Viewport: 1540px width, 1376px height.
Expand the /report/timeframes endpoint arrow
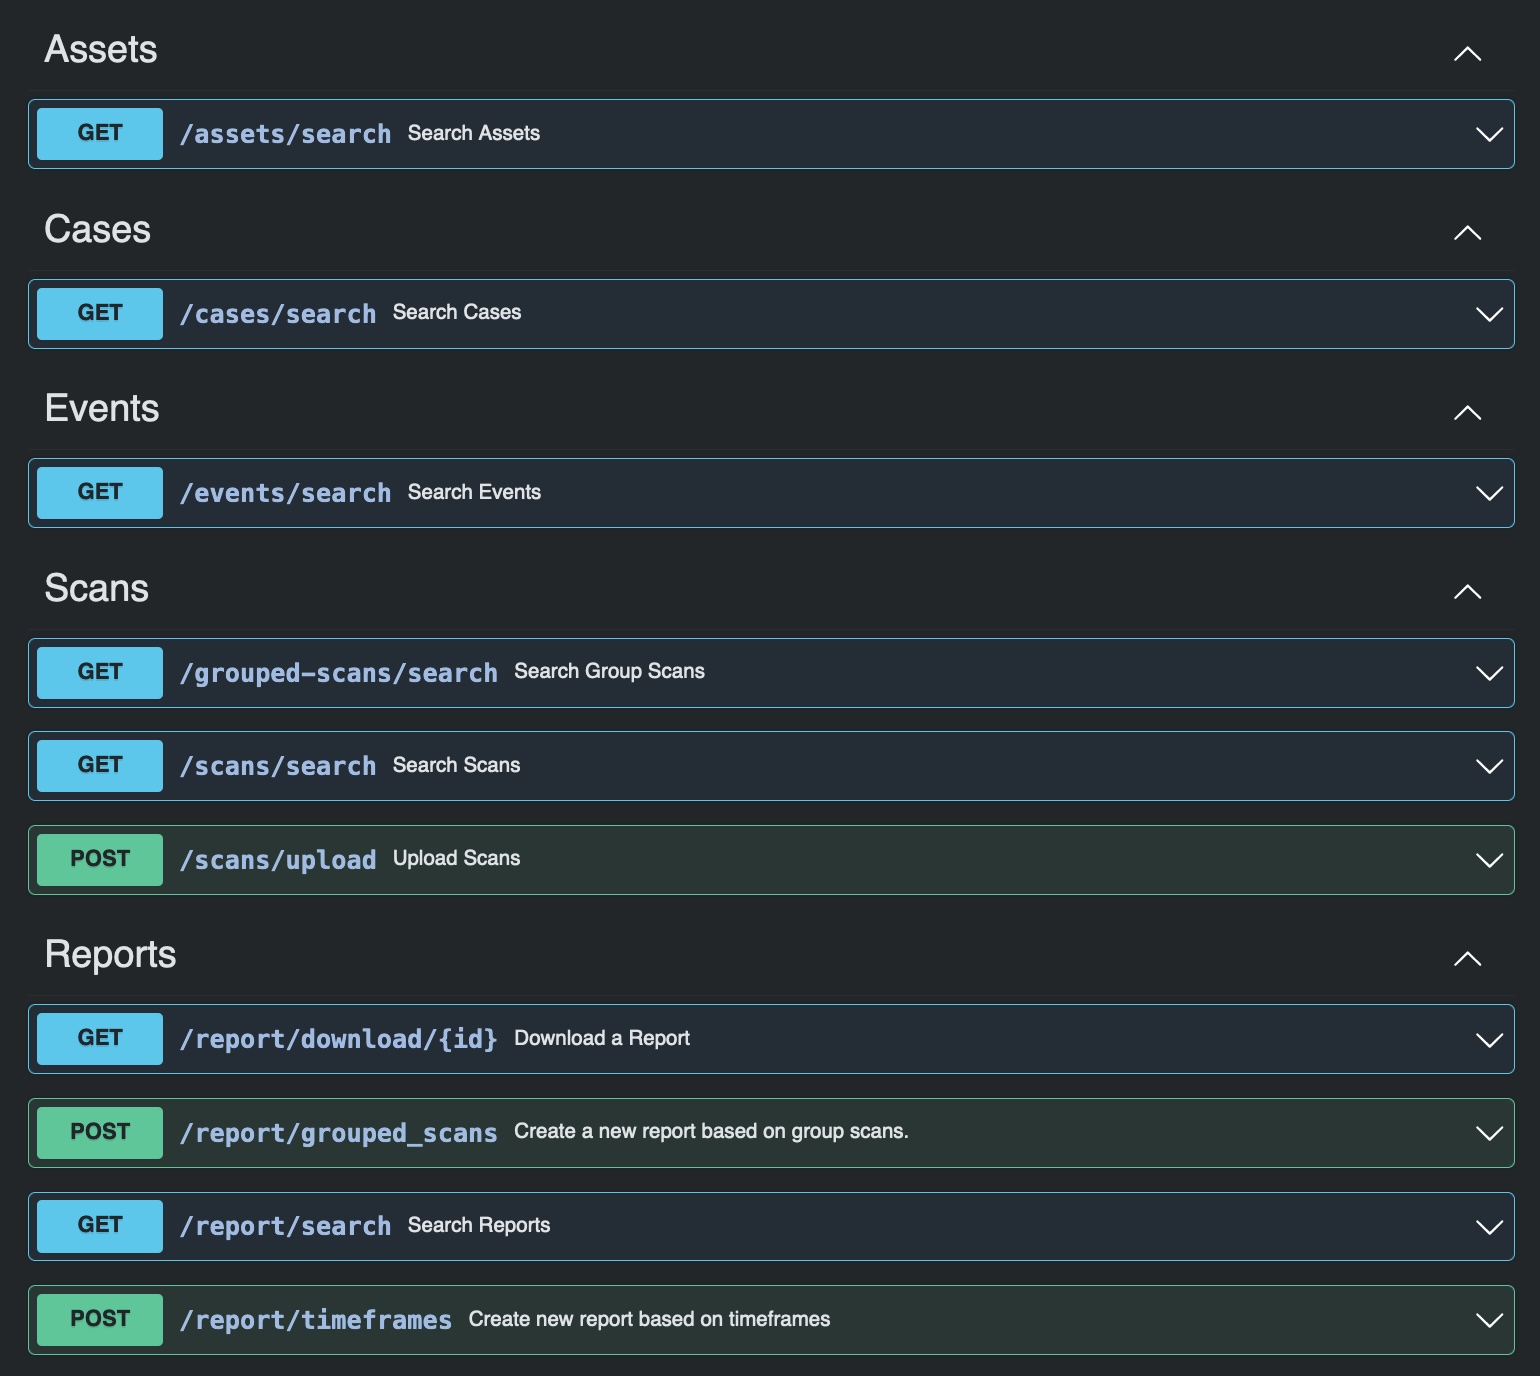point(1489,1320)
